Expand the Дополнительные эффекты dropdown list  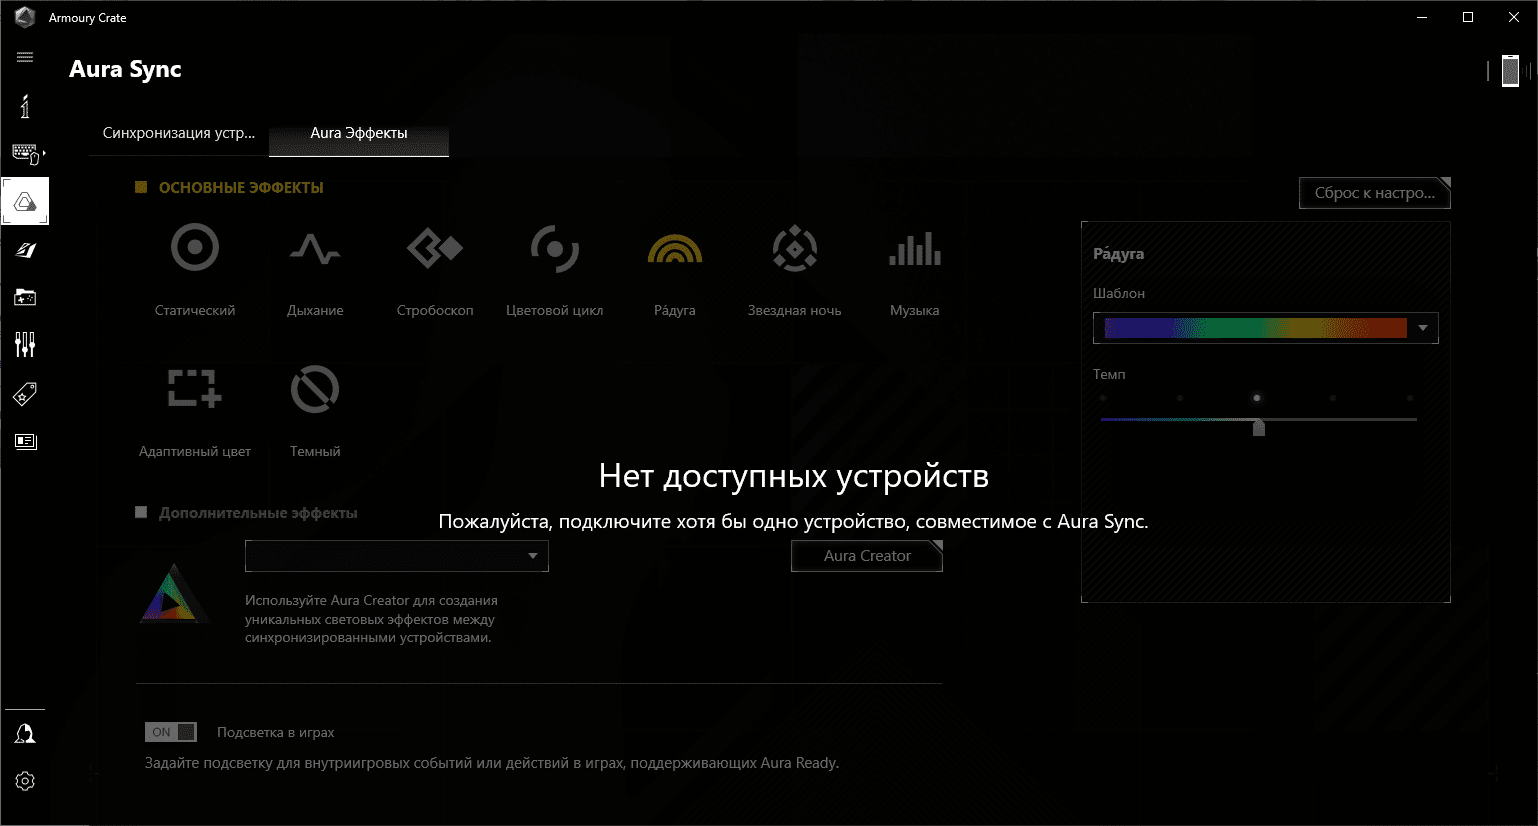[397, 556]
